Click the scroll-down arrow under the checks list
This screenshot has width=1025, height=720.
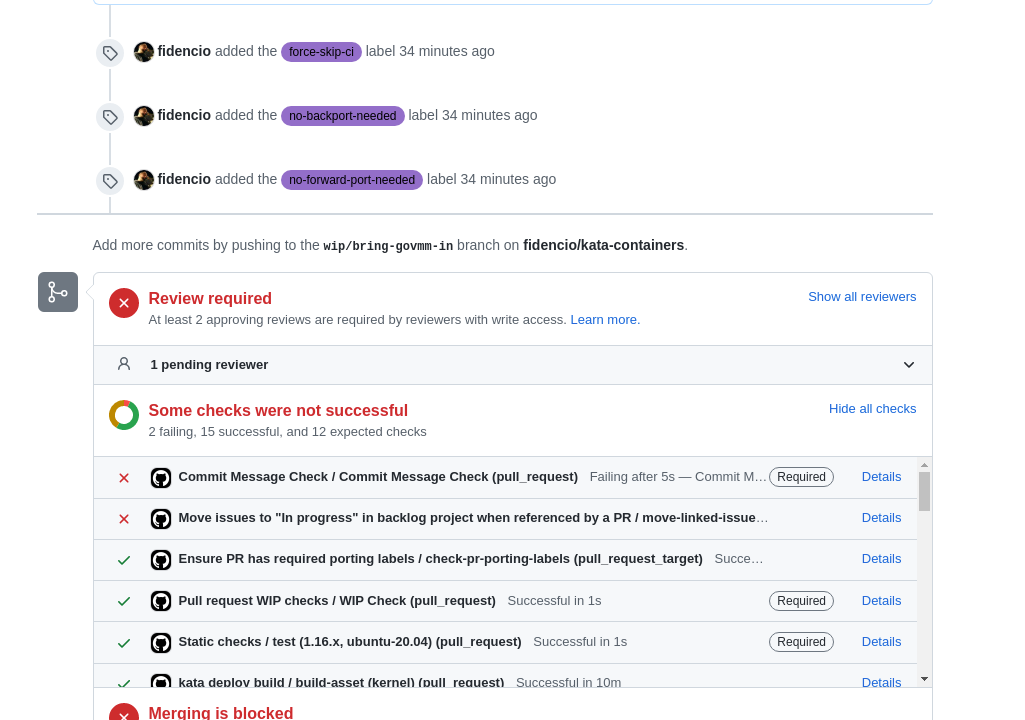tap(923, 679)
